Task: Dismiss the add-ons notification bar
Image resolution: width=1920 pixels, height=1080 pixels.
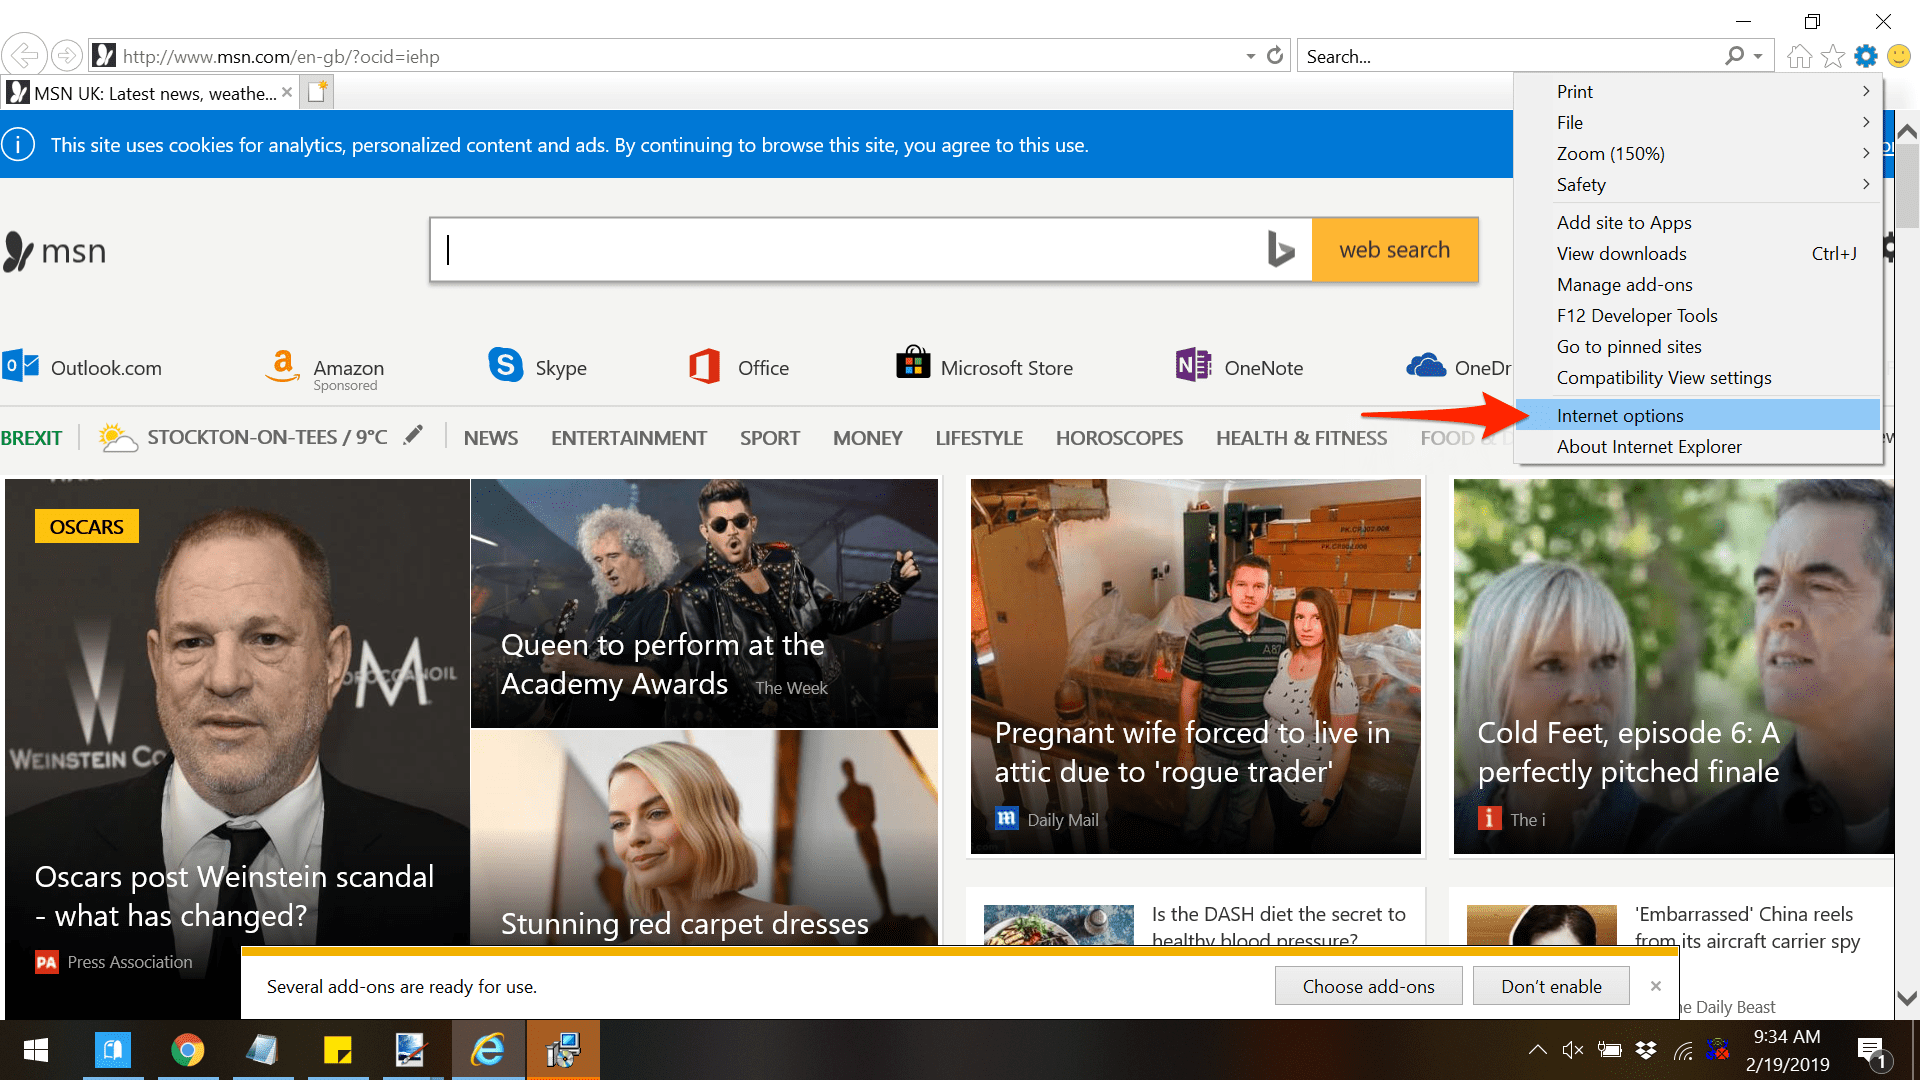Action: pos(1656,986)
